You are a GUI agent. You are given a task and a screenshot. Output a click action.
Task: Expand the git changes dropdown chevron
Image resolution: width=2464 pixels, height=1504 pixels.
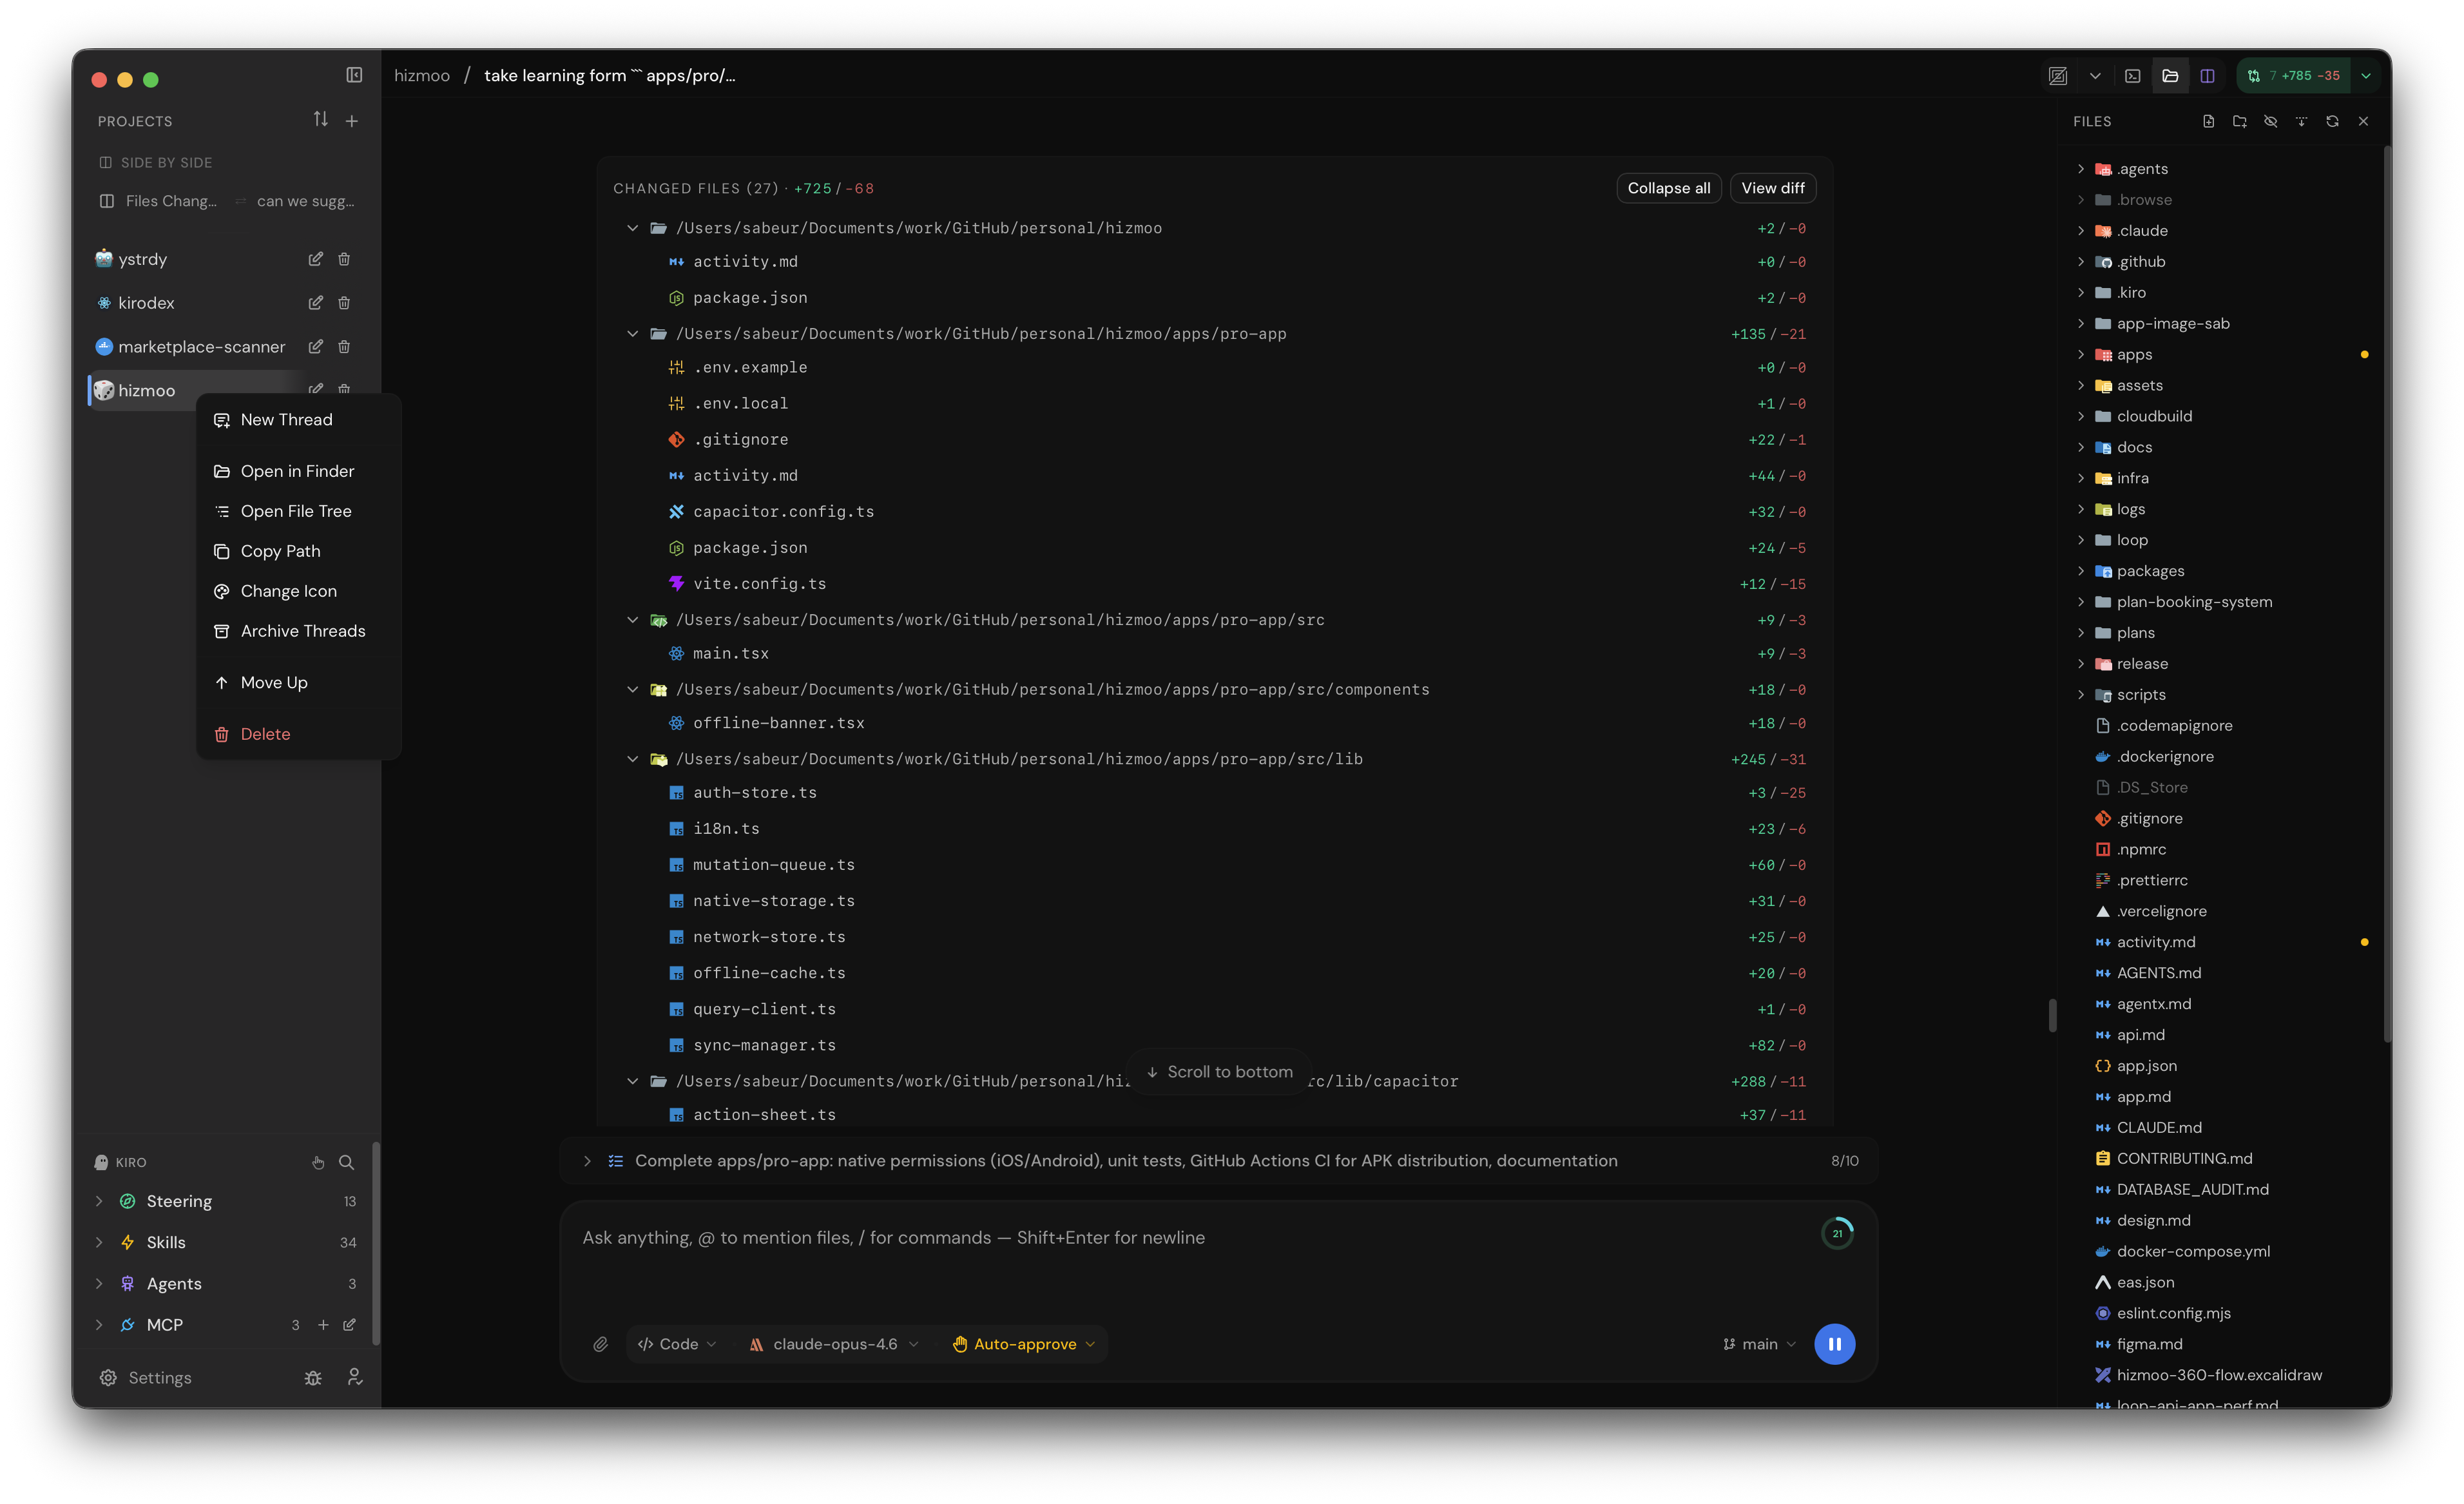click(x=2366, y=76)
